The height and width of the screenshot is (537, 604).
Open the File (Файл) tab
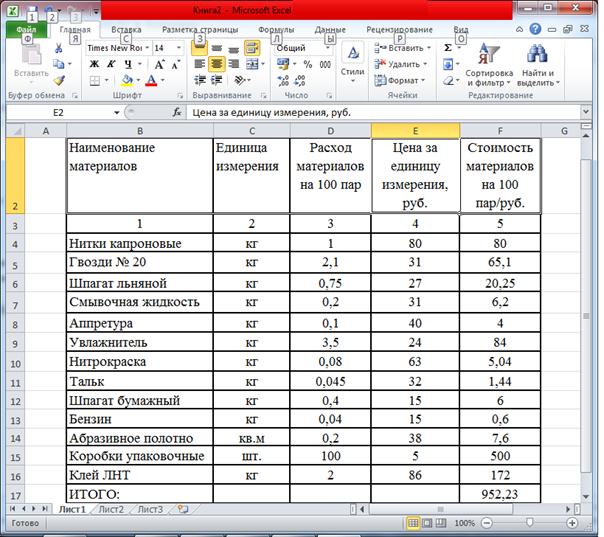pos(26,30)
